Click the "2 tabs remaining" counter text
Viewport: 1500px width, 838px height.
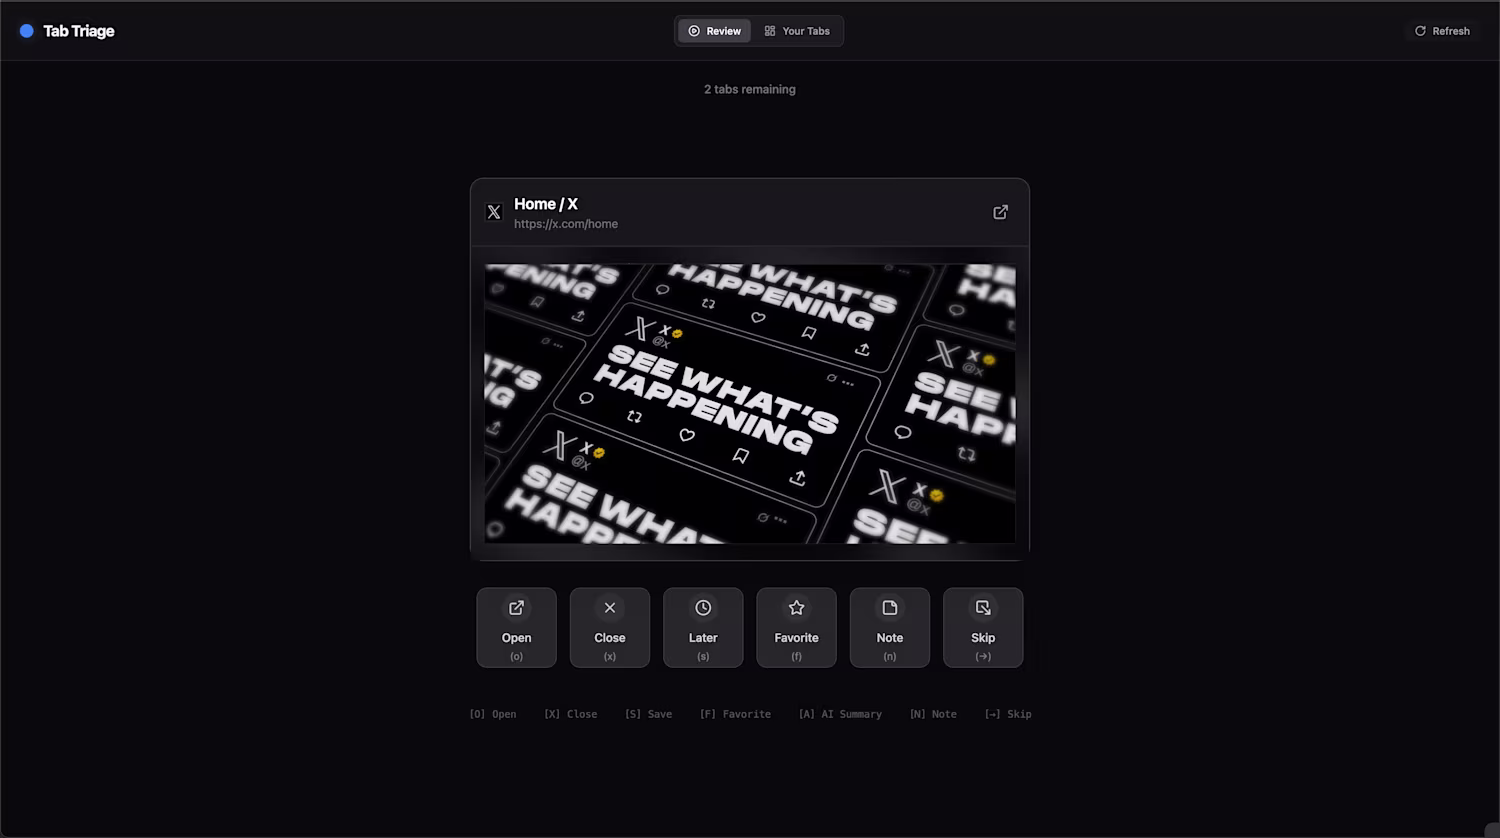point(750,89)
